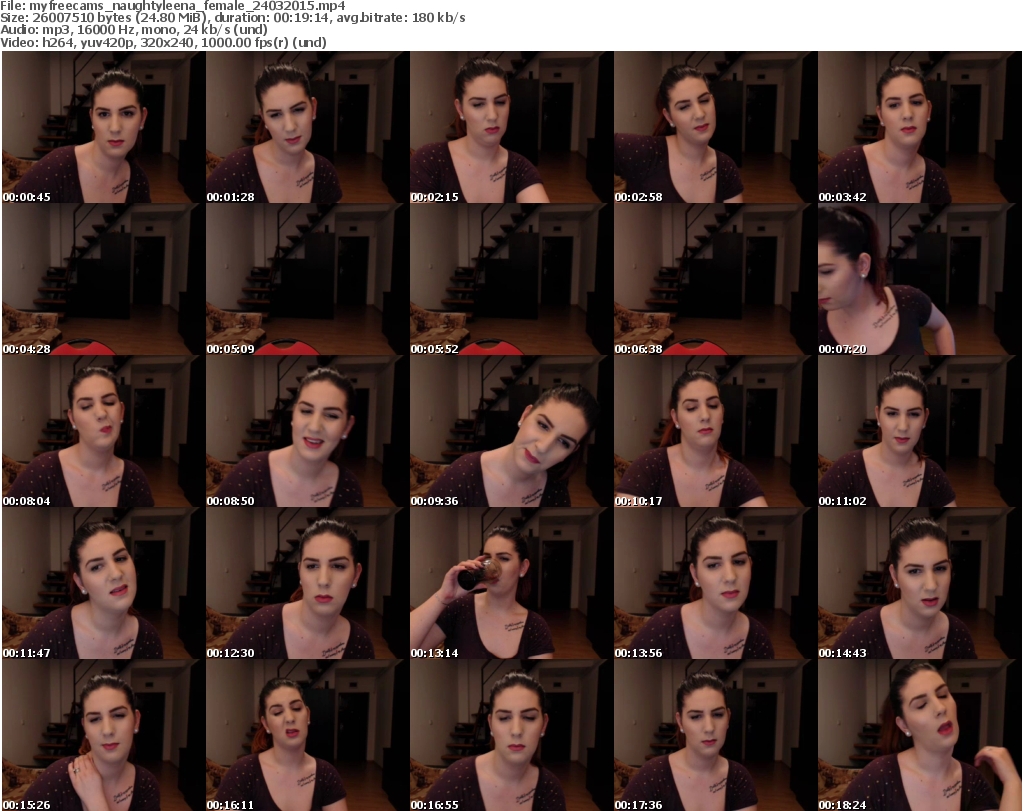Select the frame at 00:08:04
This screenshot has width=1024, height=811.
[x=104, y=432]
